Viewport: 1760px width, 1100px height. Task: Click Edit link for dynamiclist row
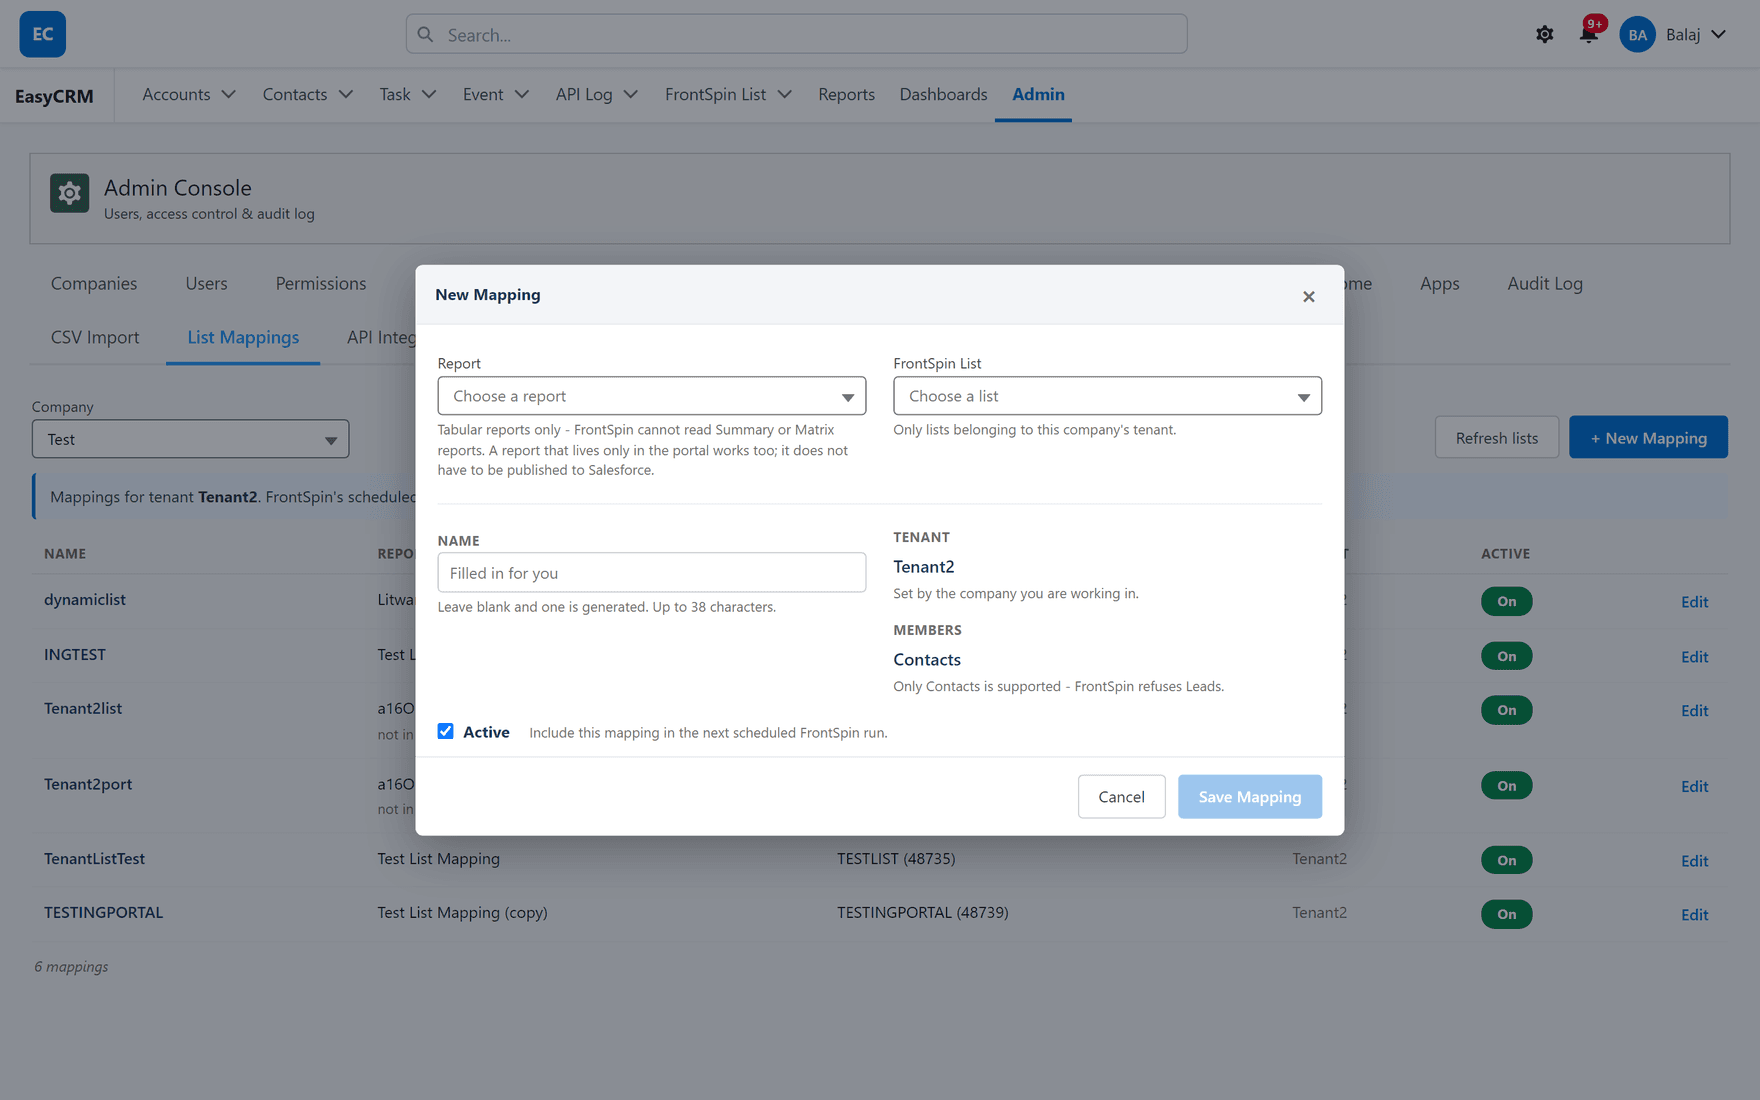(x=1694, y=601)
